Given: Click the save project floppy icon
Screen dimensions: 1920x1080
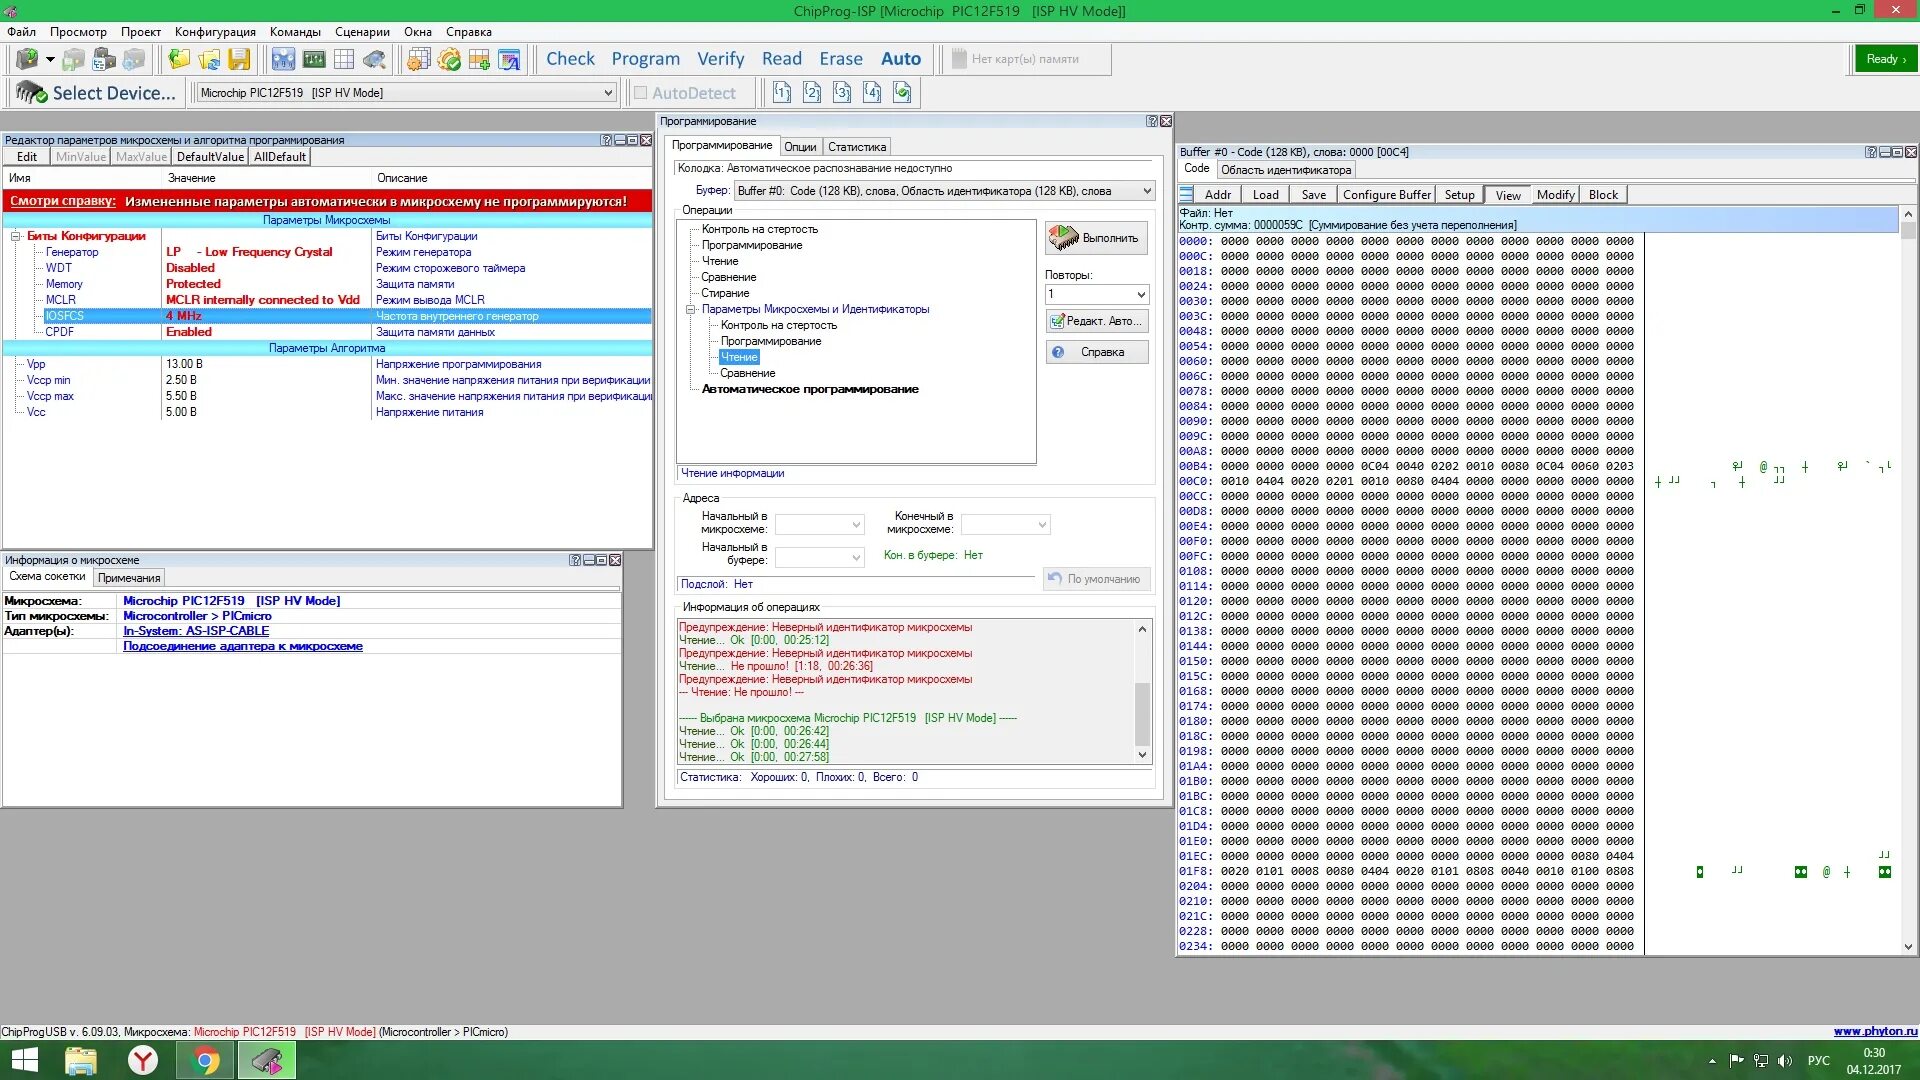Looking at the screenshot, I should (239, 59).
